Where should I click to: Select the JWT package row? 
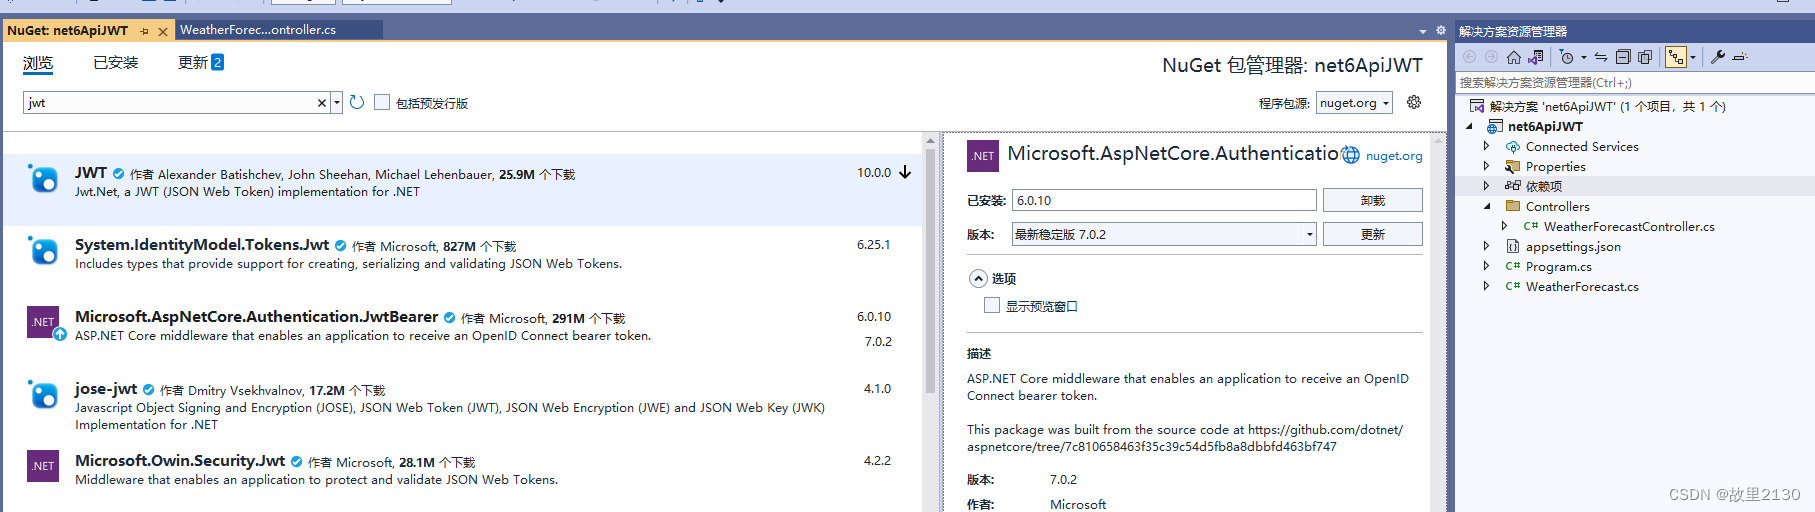462,189
